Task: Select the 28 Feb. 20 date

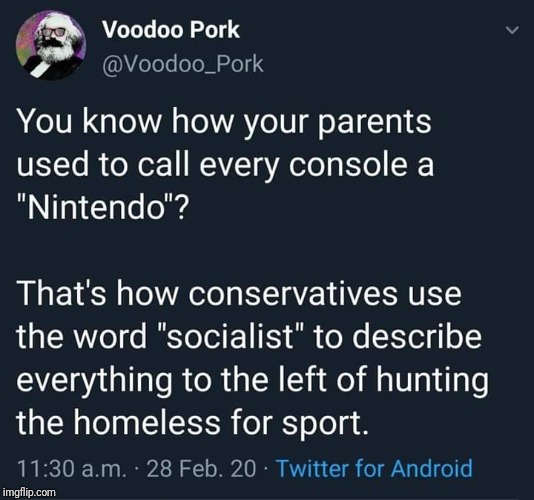Action: click(x=201, y=469)
